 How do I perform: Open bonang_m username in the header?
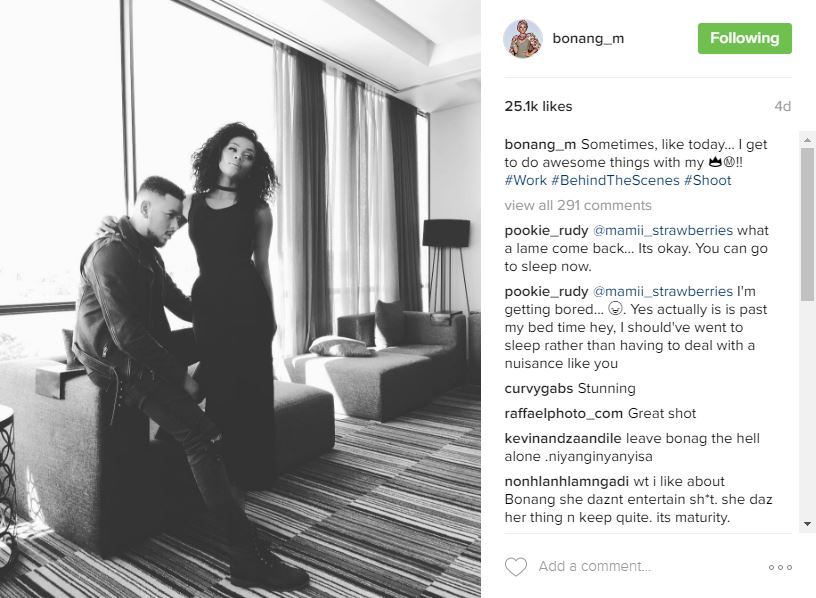588,39
